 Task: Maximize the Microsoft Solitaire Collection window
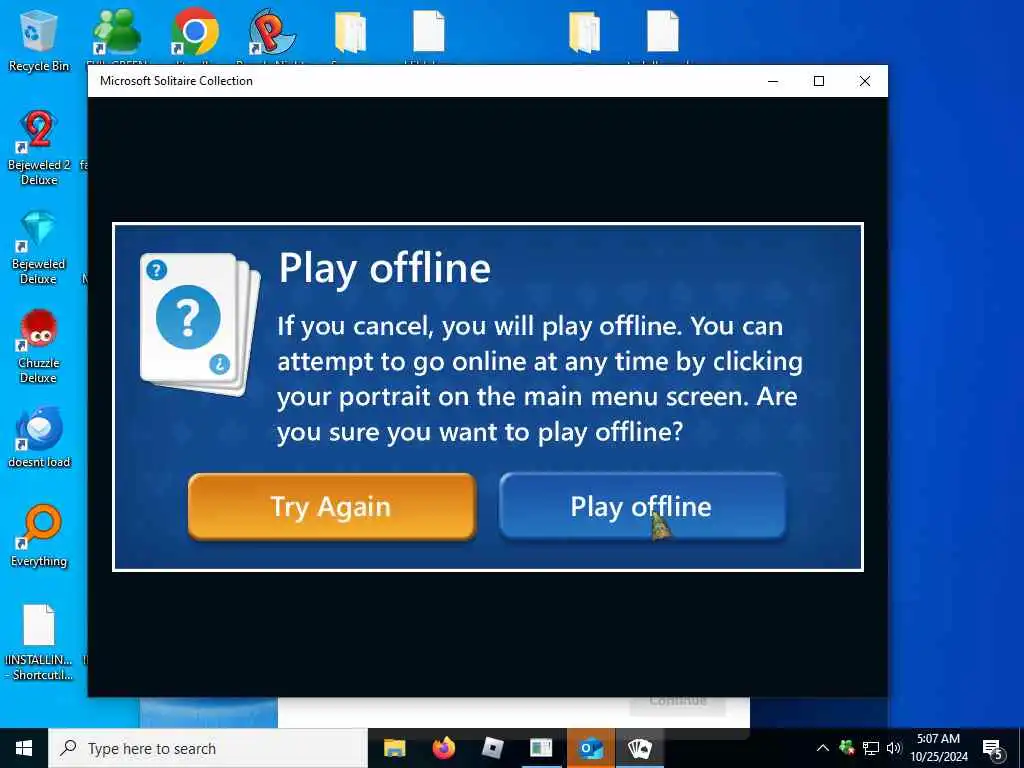click(x=819, y=81)
